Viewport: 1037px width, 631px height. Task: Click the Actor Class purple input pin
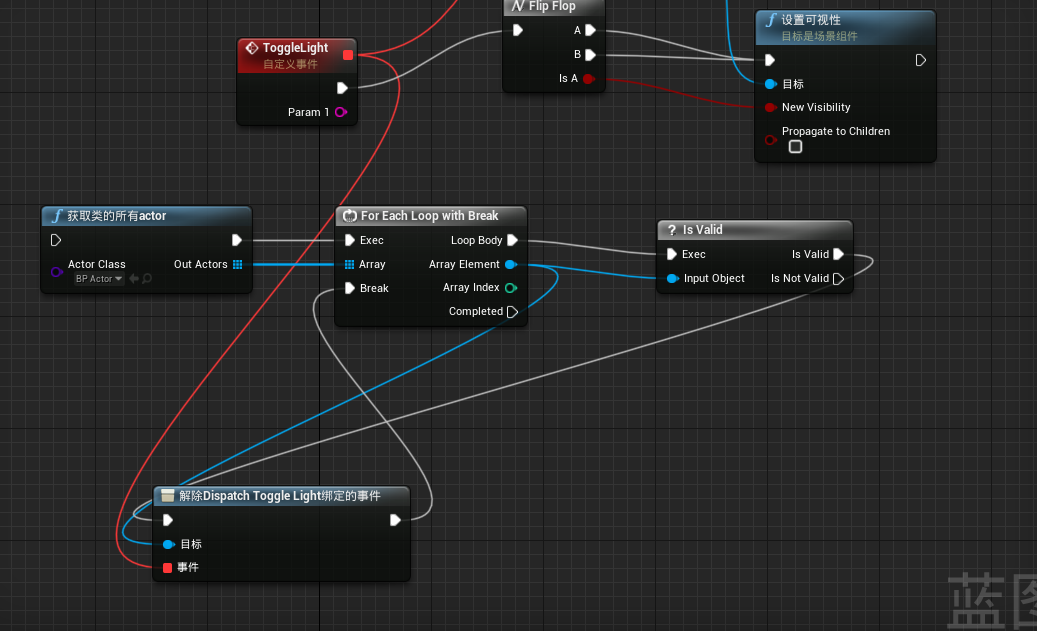tap(56, 272)
